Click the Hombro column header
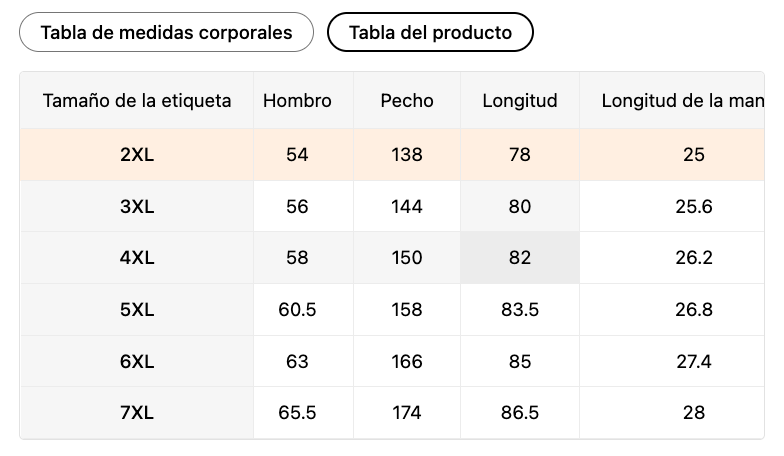784x456 pixels. (297, 100)
